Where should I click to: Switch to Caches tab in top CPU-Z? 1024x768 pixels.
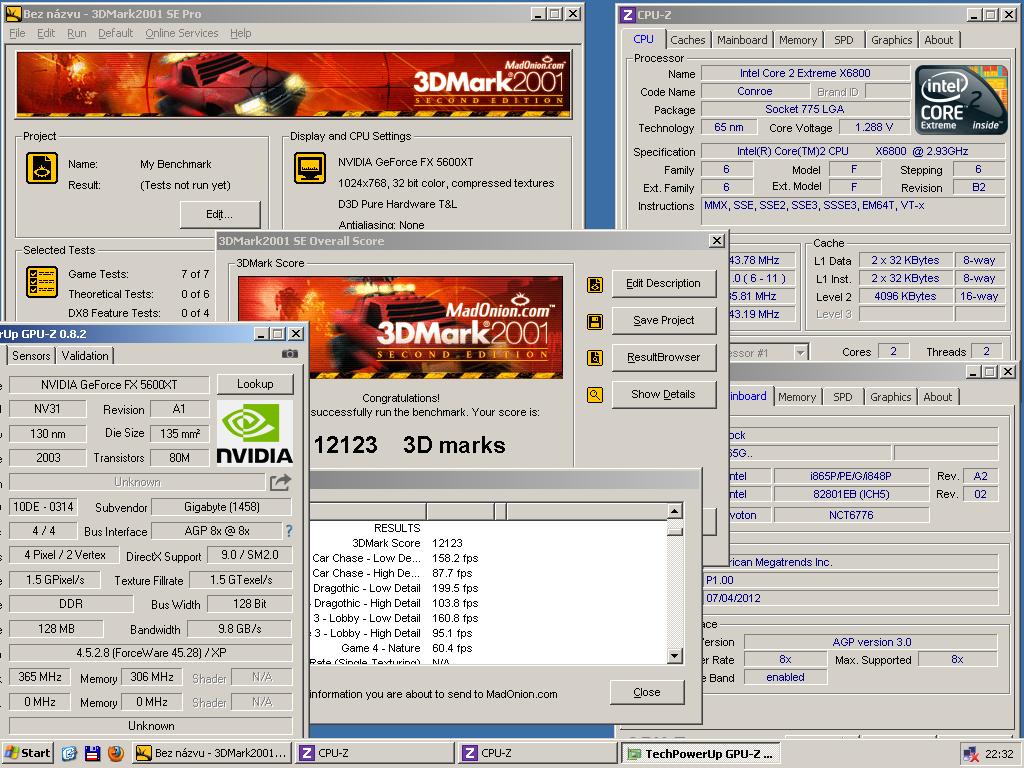[x=688, y=40]
